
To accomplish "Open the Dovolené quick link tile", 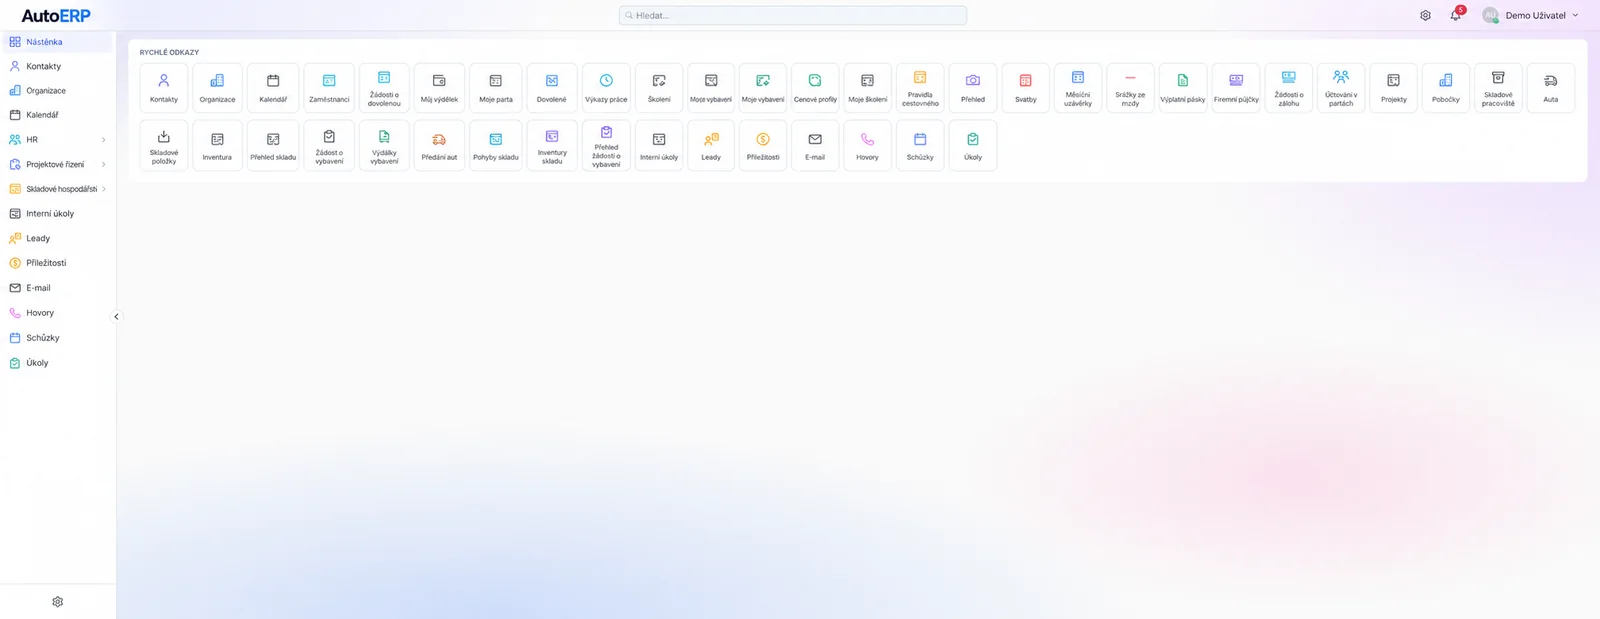I will tap(552, 88).
